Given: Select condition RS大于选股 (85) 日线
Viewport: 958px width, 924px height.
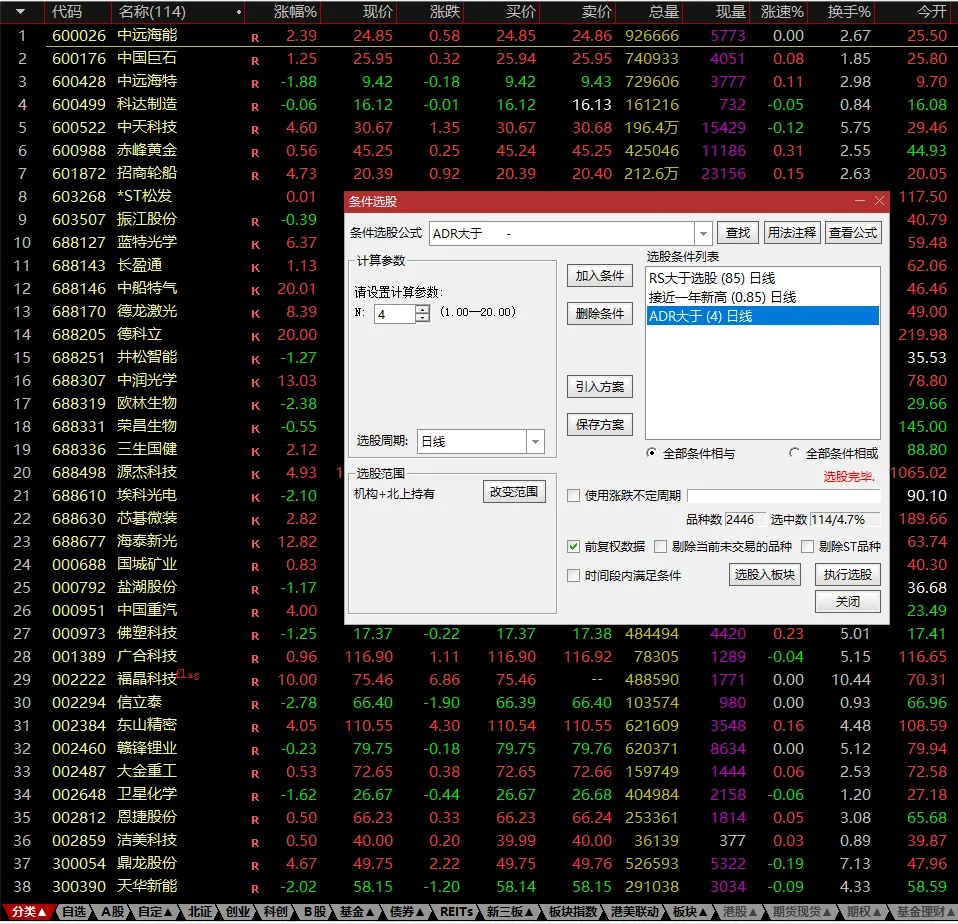Looking at the screenshot, I should pyautogui.click(x=762, y=278).
